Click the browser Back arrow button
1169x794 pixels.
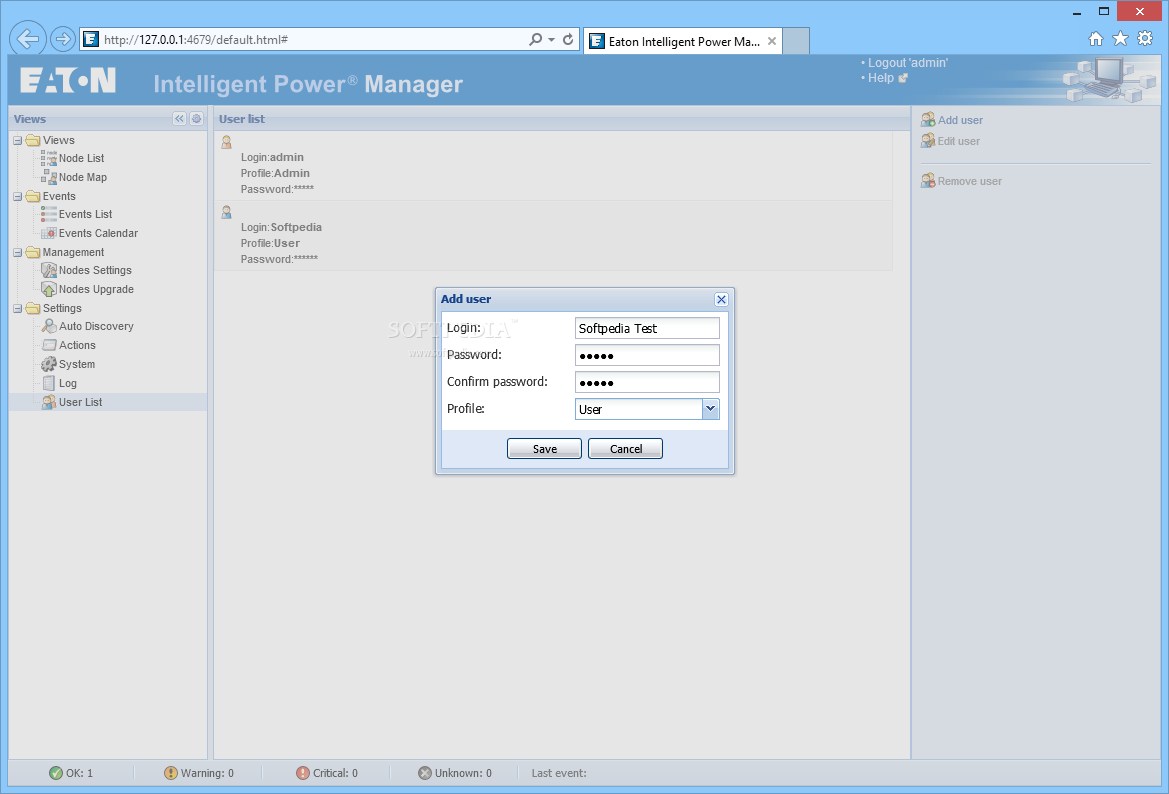pos(28,39)
